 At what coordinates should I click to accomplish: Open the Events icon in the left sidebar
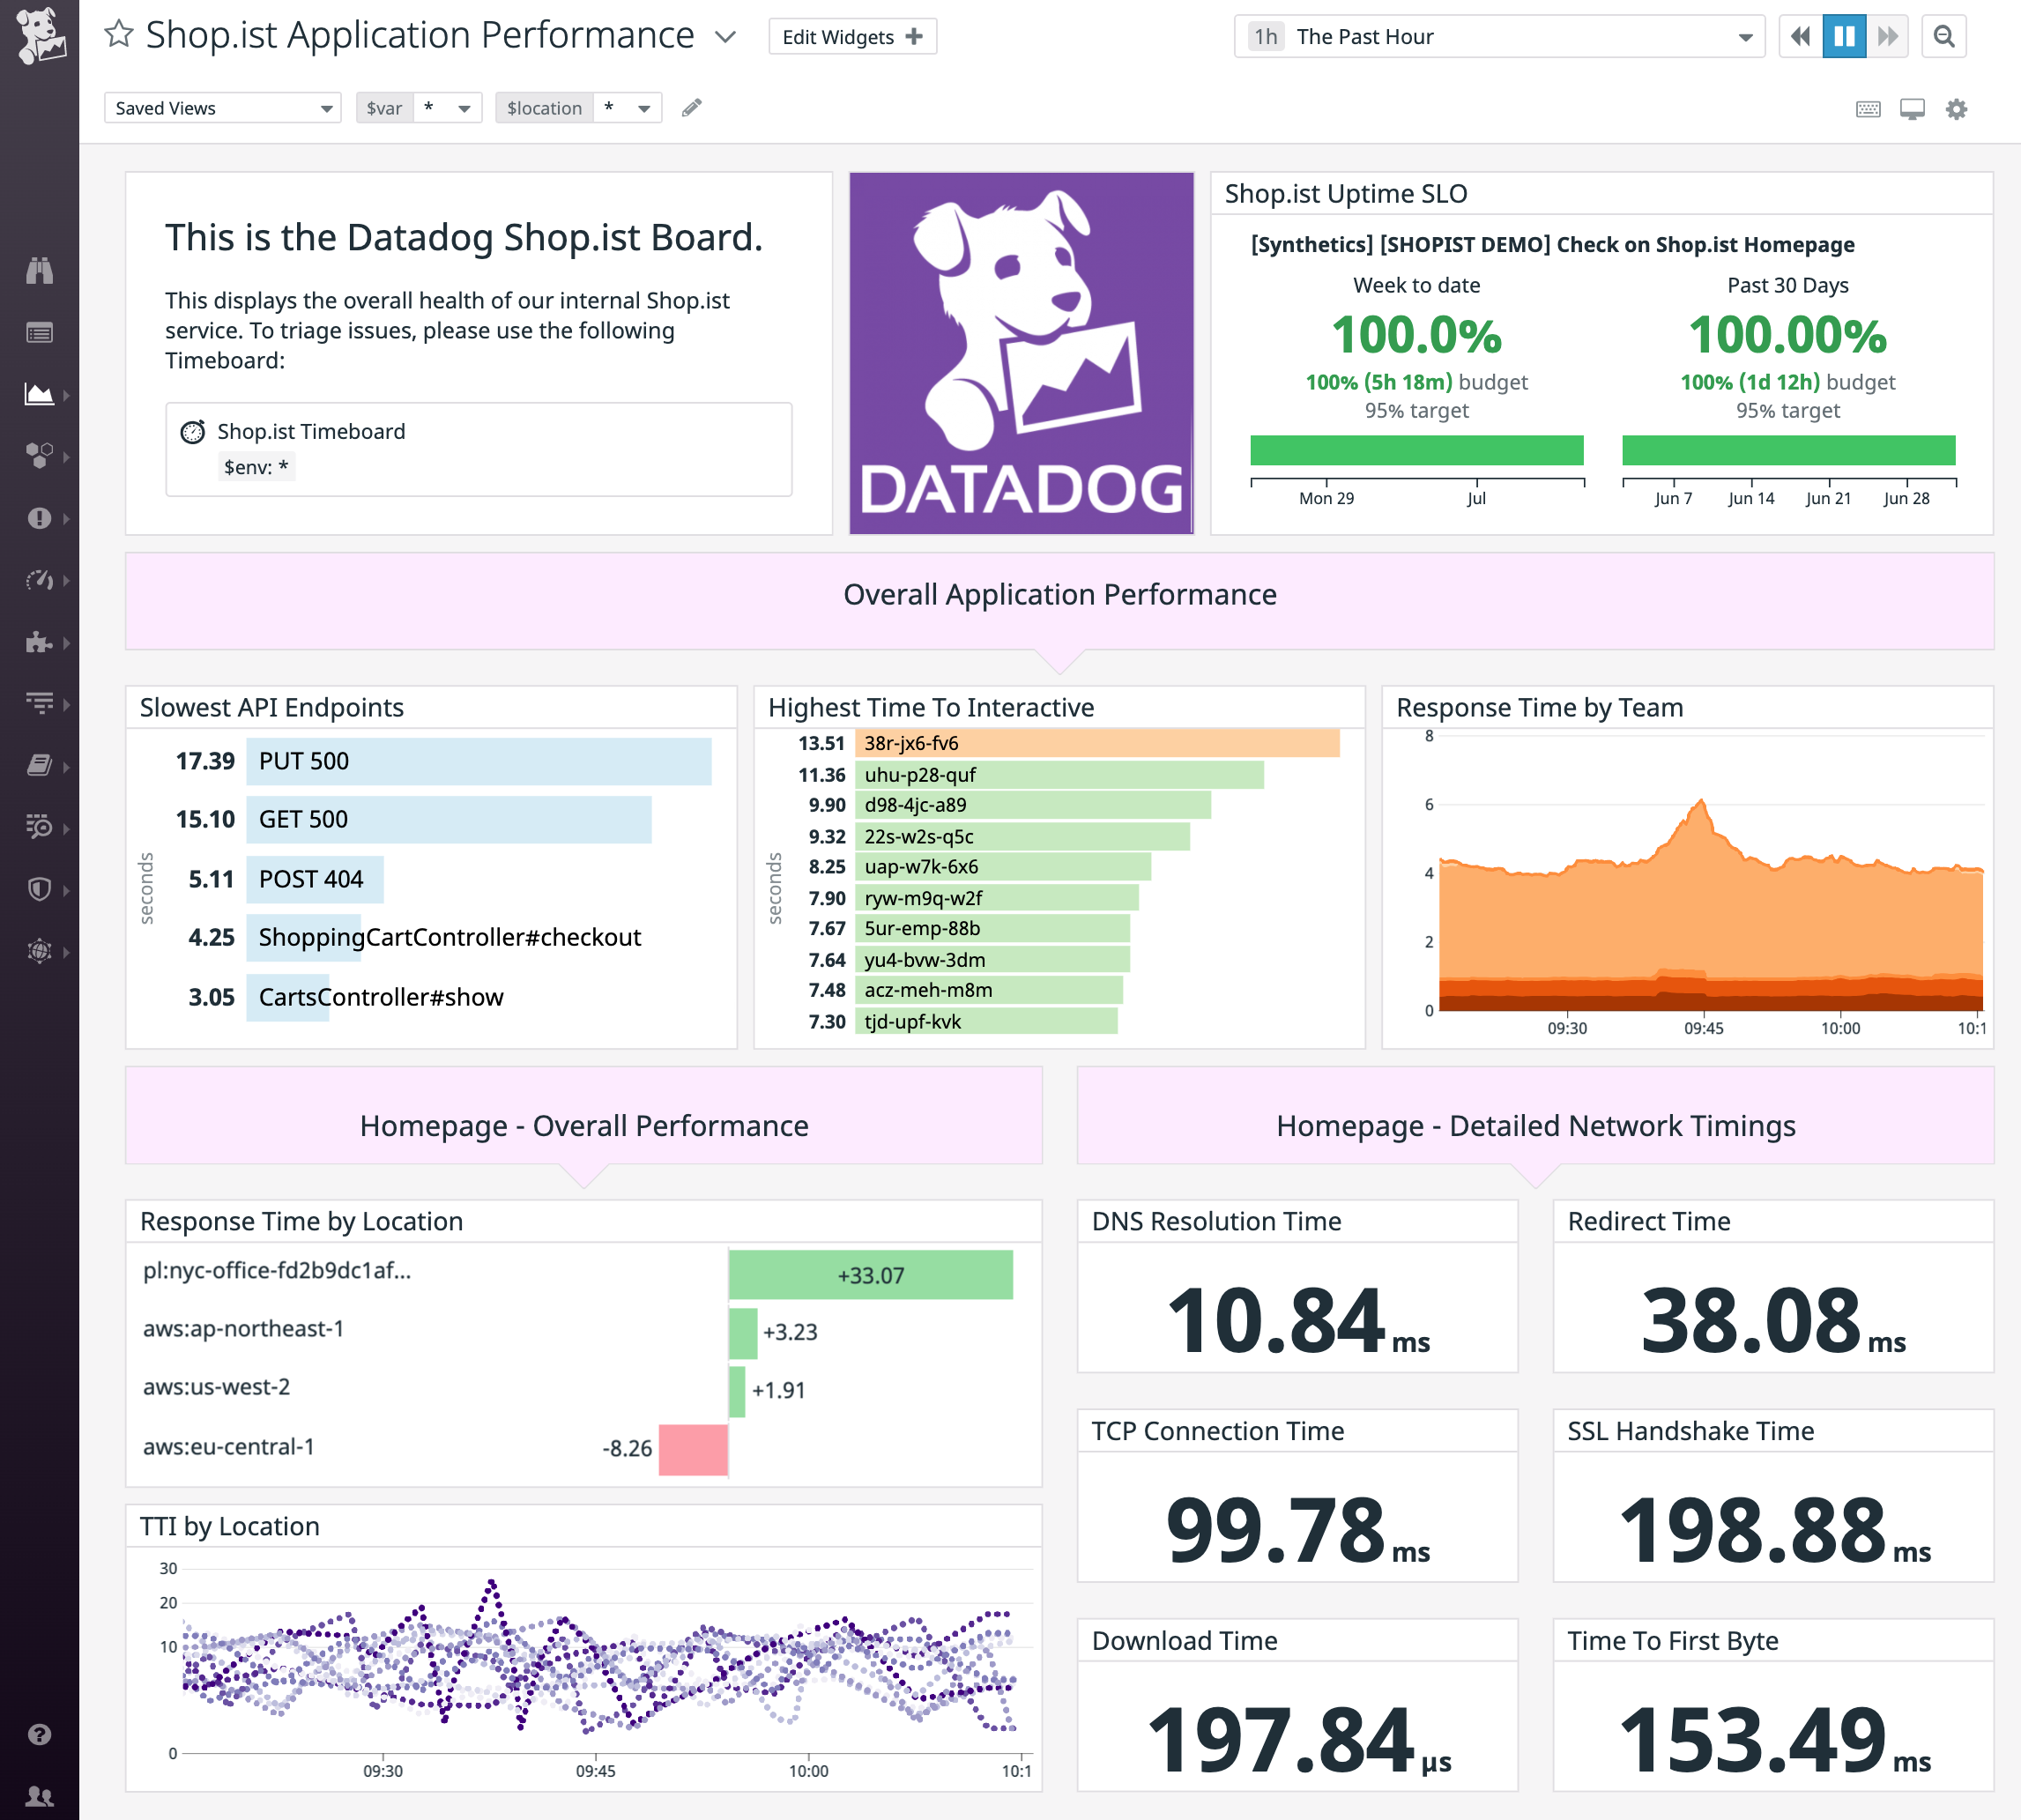point(40,332)
